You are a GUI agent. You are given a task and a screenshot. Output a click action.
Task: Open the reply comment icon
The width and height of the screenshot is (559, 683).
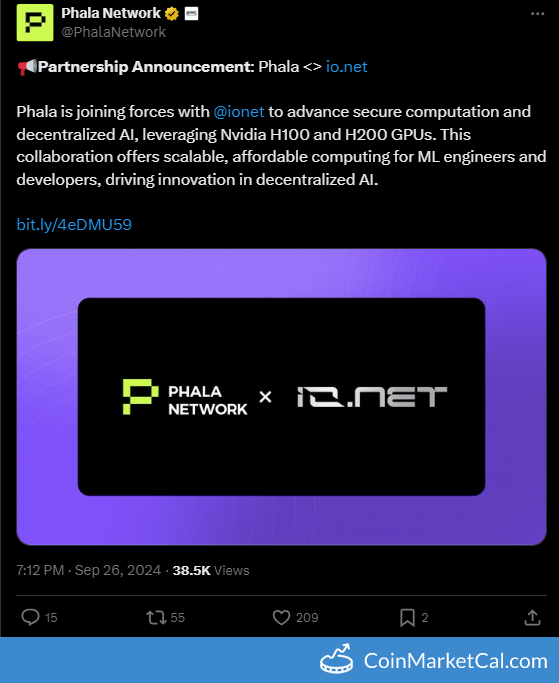click(30, 617)
